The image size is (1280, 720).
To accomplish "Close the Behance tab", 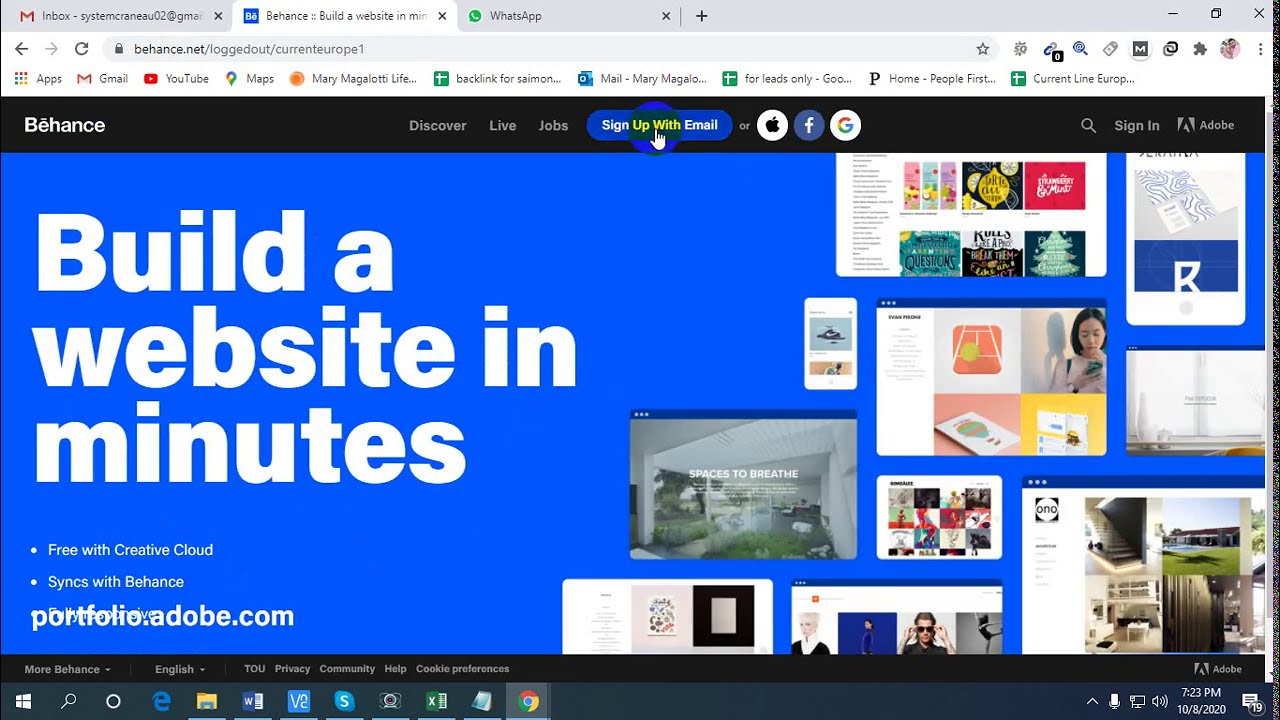I will pyautogui.click(x=442, y=16).
